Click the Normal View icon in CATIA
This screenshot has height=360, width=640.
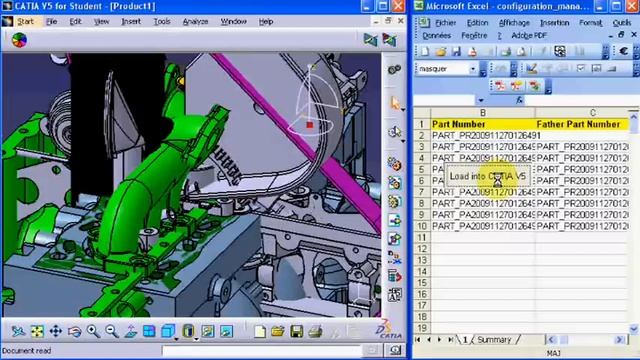tap(131, 331)
